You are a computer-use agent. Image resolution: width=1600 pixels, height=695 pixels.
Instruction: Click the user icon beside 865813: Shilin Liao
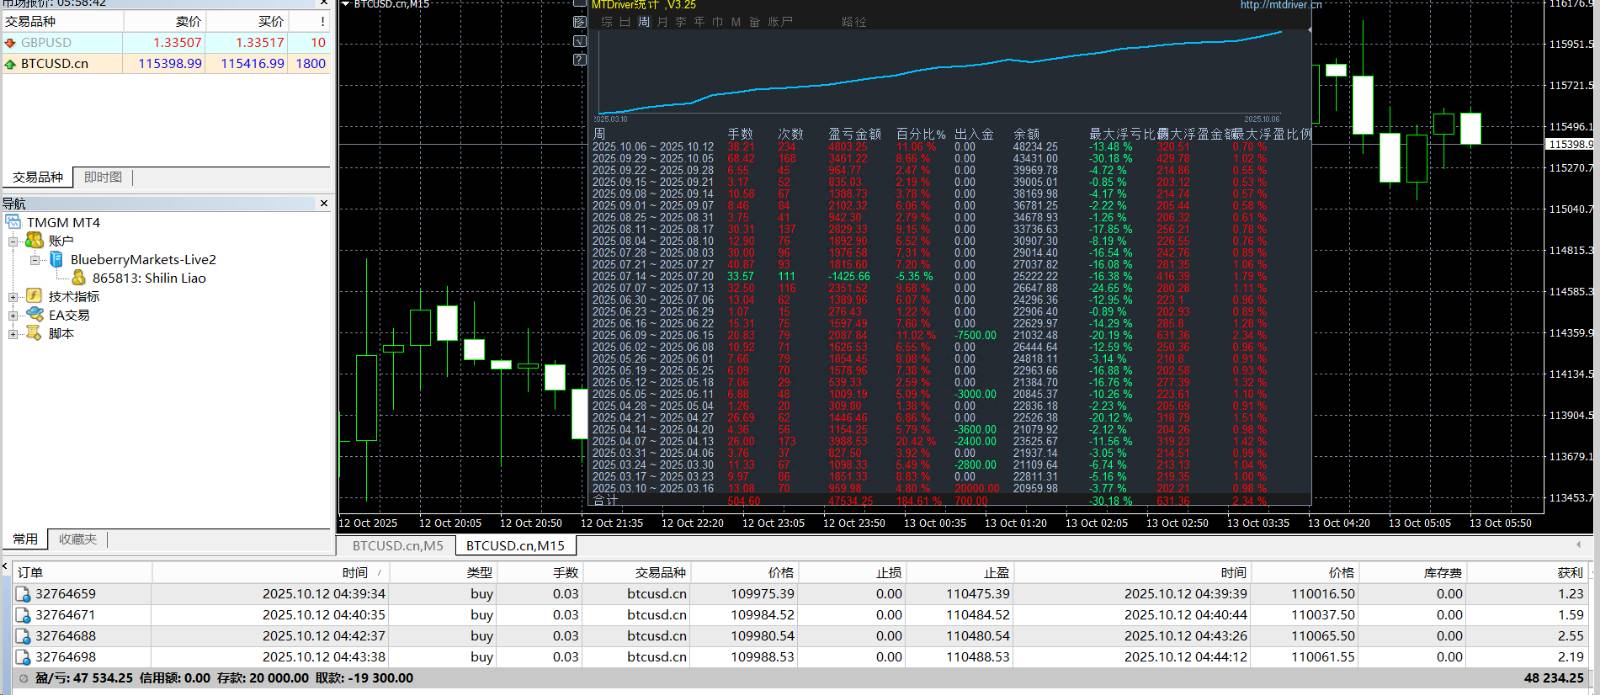tap(79, 278)
